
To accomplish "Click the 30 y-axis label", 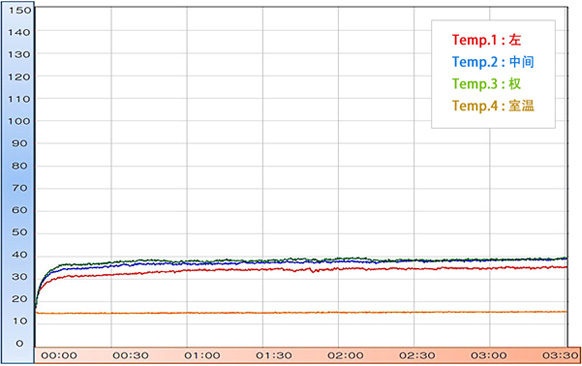I will pos(20,277).
